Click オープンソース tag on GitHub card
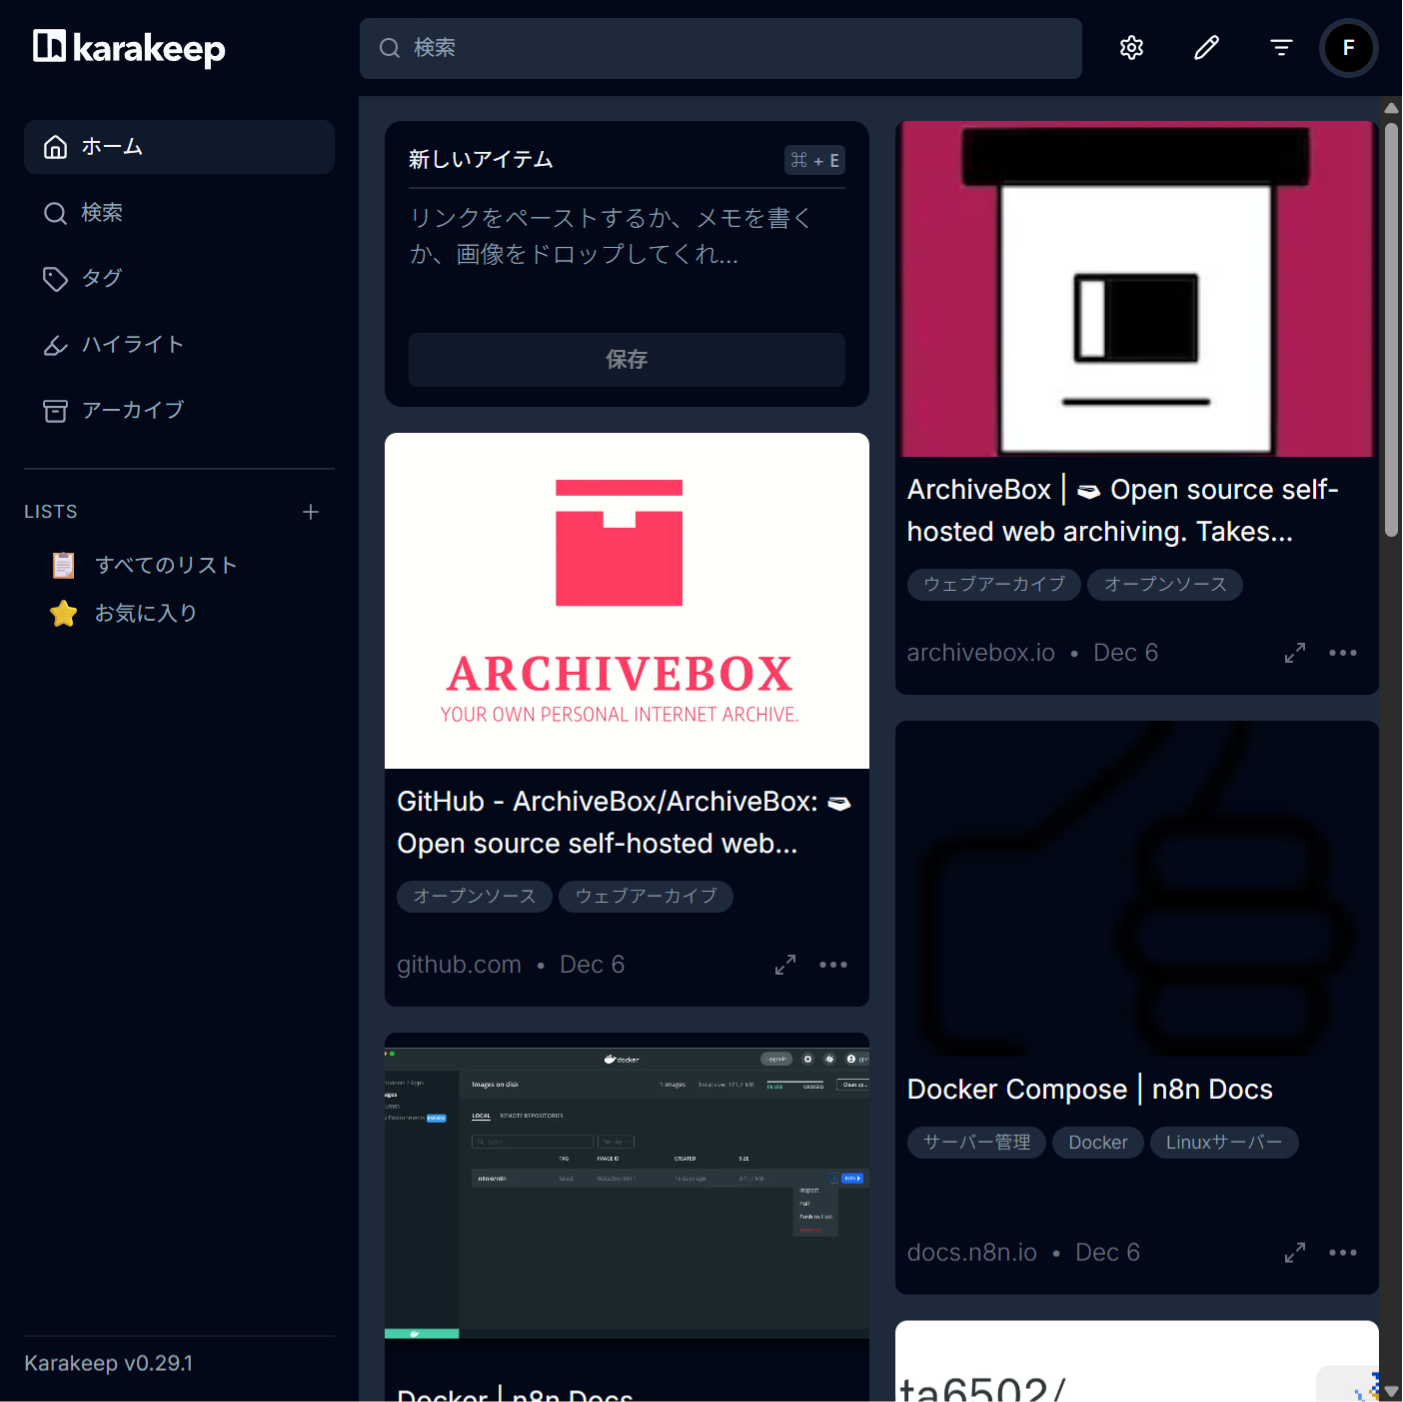Viewport: 1403px width, 1402px height. click(475, 896)
